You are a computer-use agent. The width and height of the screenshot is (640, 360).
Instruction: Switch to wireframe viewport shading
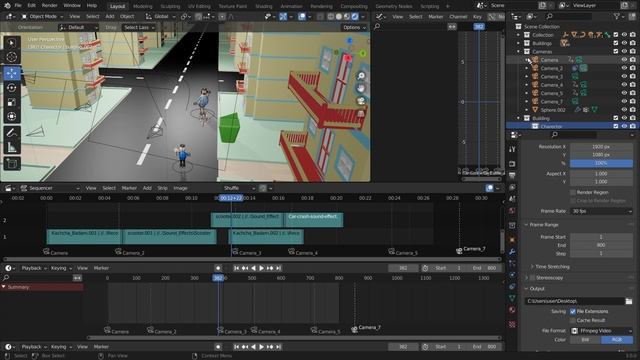331,17
